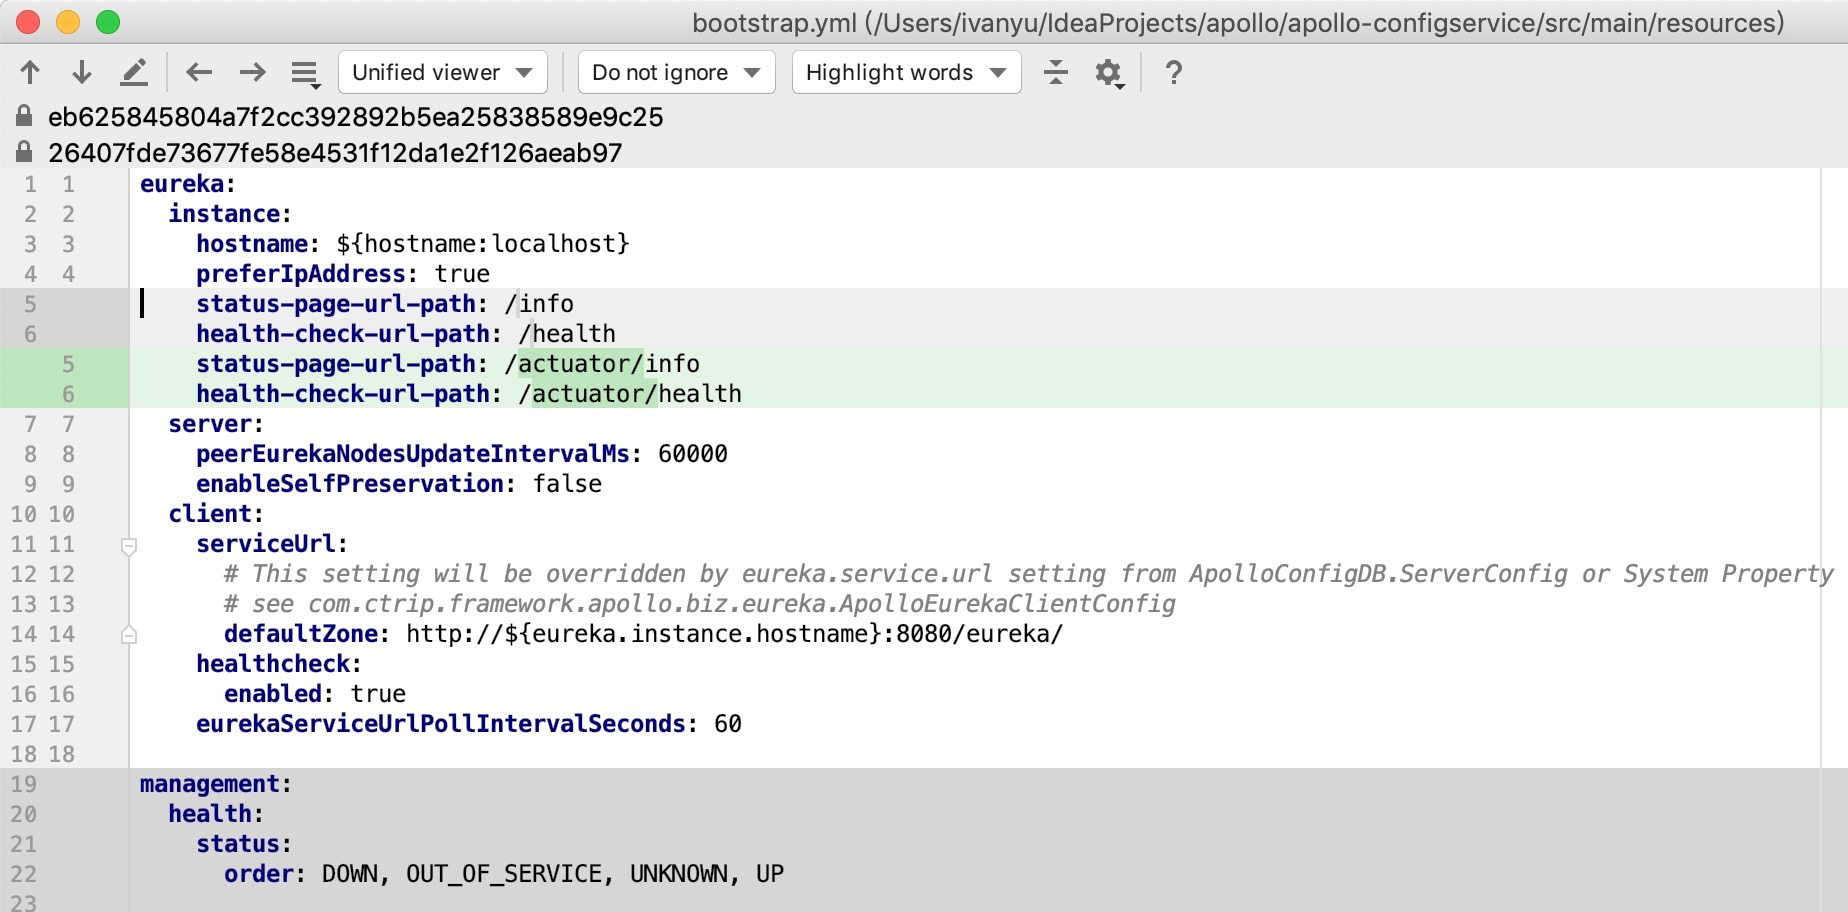Image resolution: width=1848 pixels, height=912 pixels.
Task: Collapse unchanged fragments in the diff
Action: [1056, 71]
